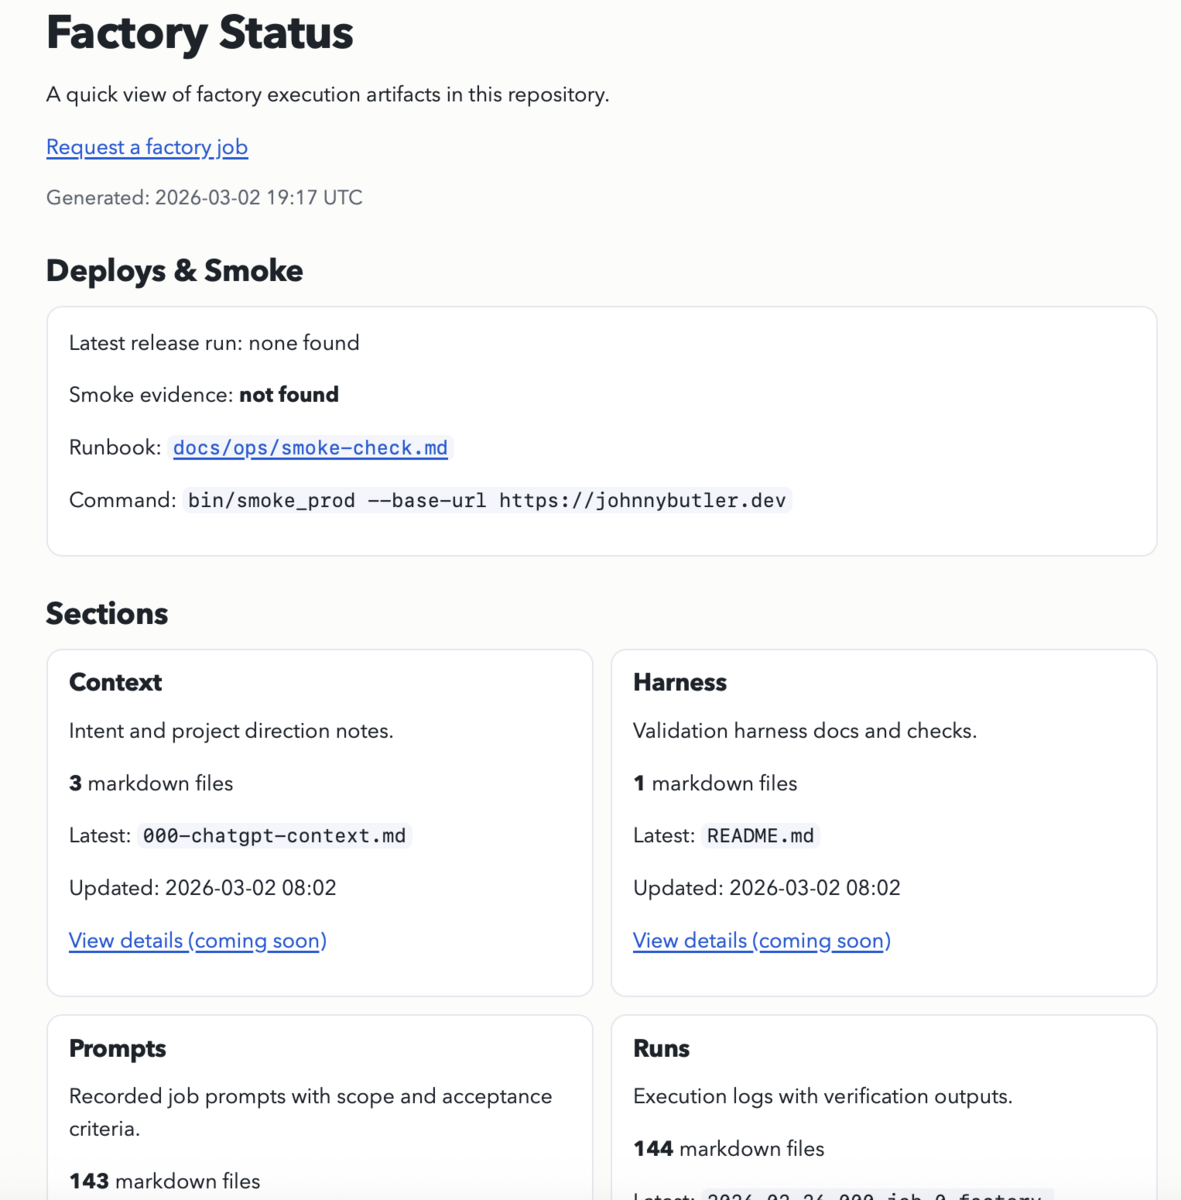Click the Factory Status page heading
The image size is (1181, 1200).
(199, 33)
